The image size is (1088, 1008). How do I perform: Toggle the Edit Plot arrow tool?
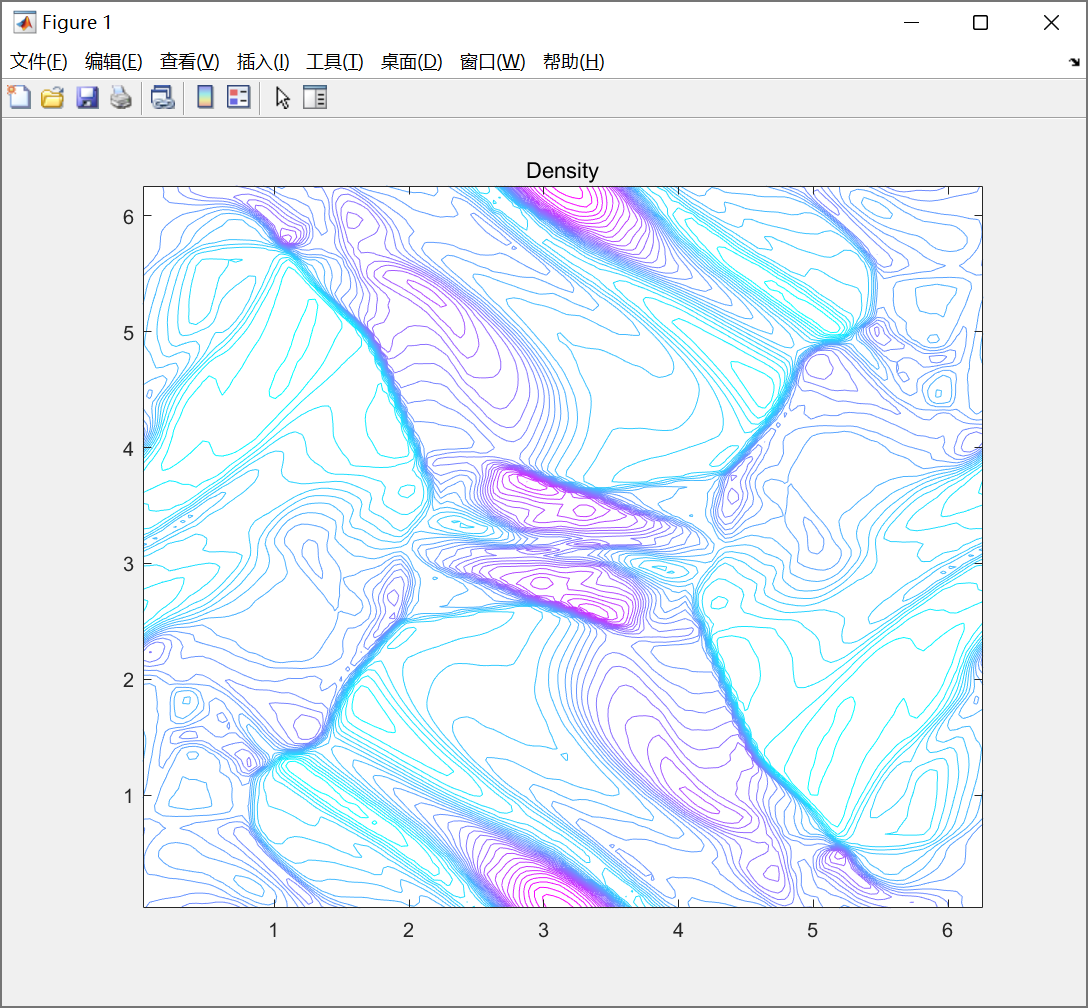[283, 97]
